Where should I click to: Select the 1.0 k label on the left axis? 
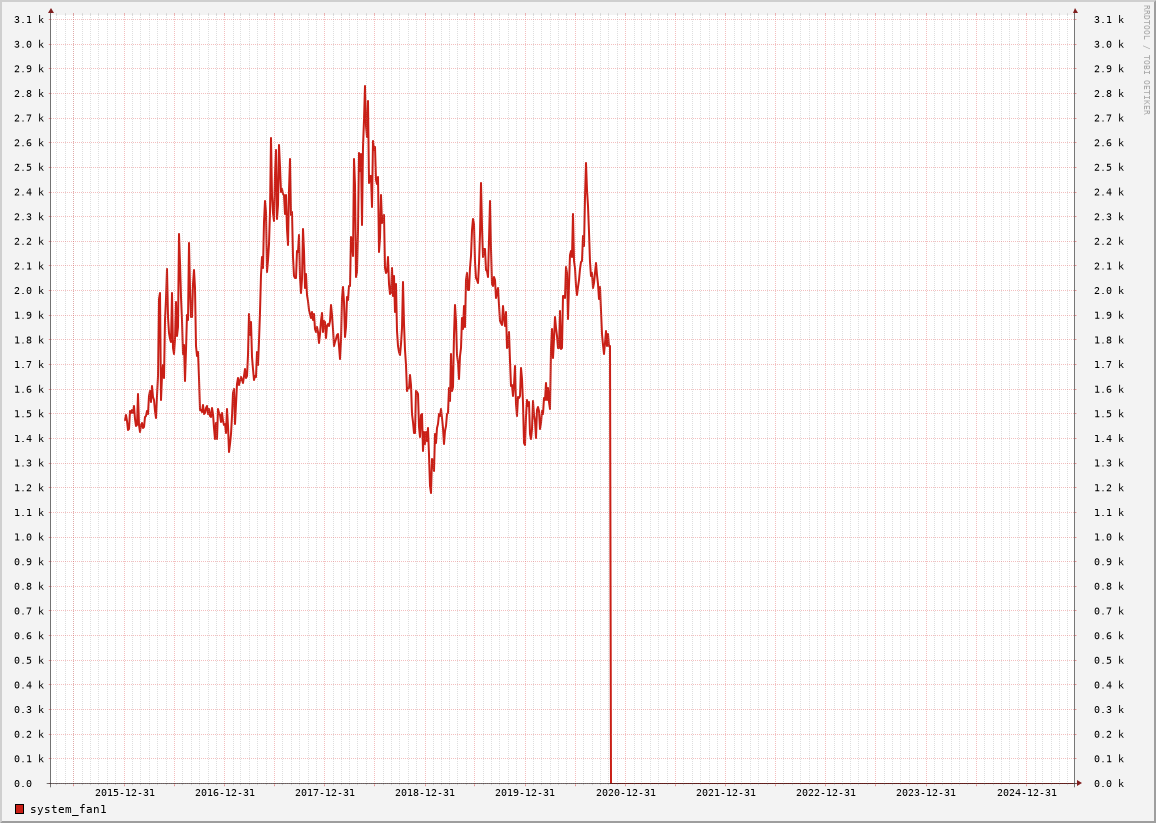(x=29, y=537)
